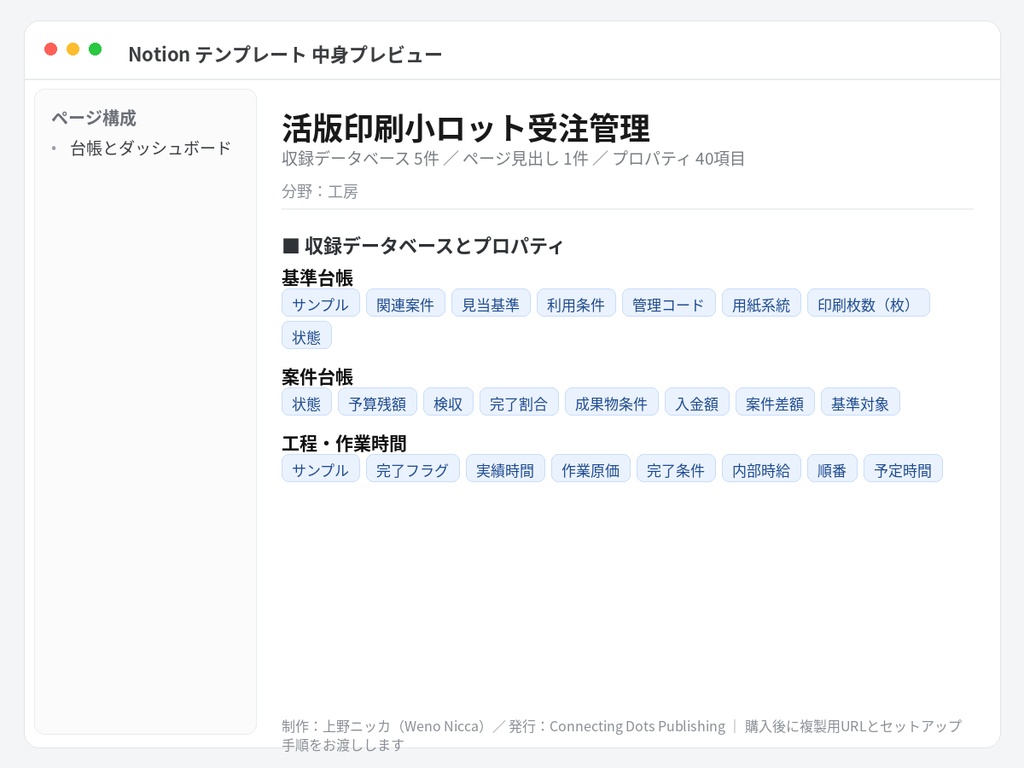The height and width of the screenshot is (768, 1024).
Task: Select the 利用条件 tag
Action: coord(576,303)
